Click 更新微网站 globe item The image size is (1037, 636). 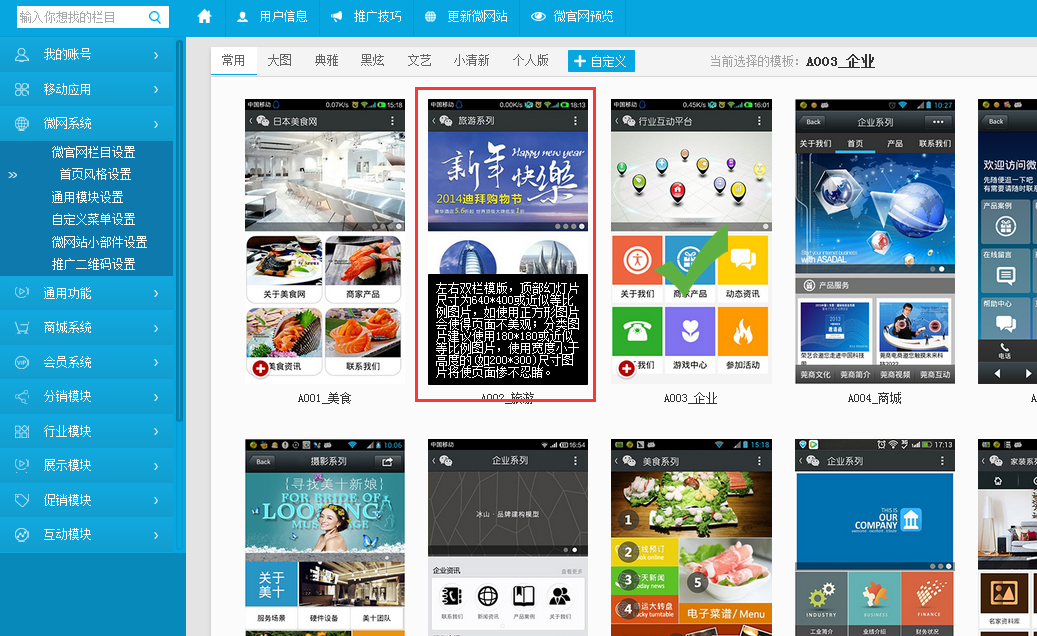click(465, 17)
